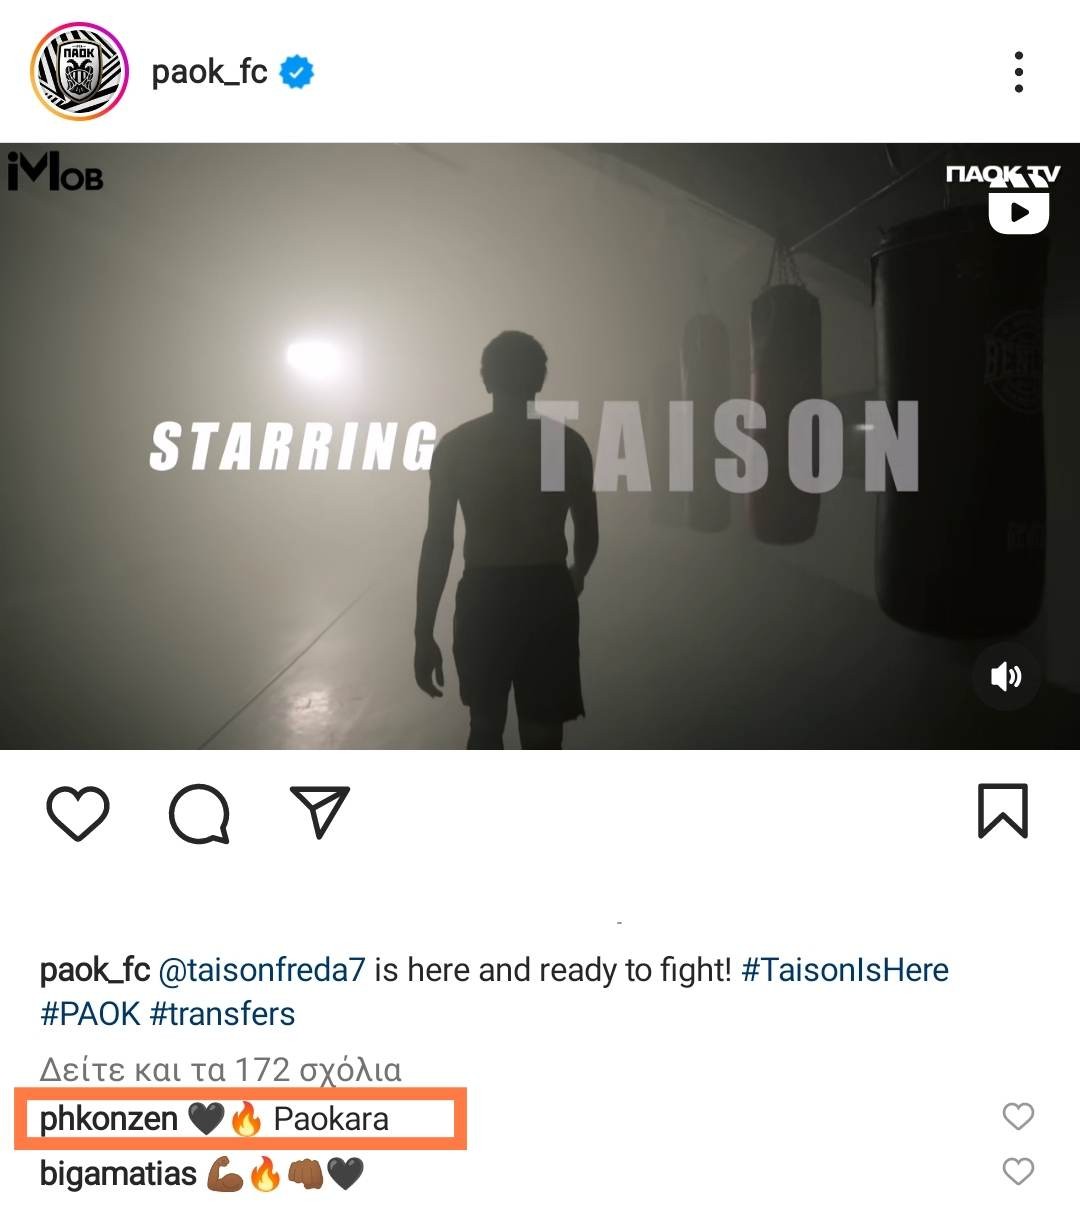Like the bigamatias emoji comment
Image resolution: width=1080 pixels, height=1214 pixels.
pos(1018,1171)
